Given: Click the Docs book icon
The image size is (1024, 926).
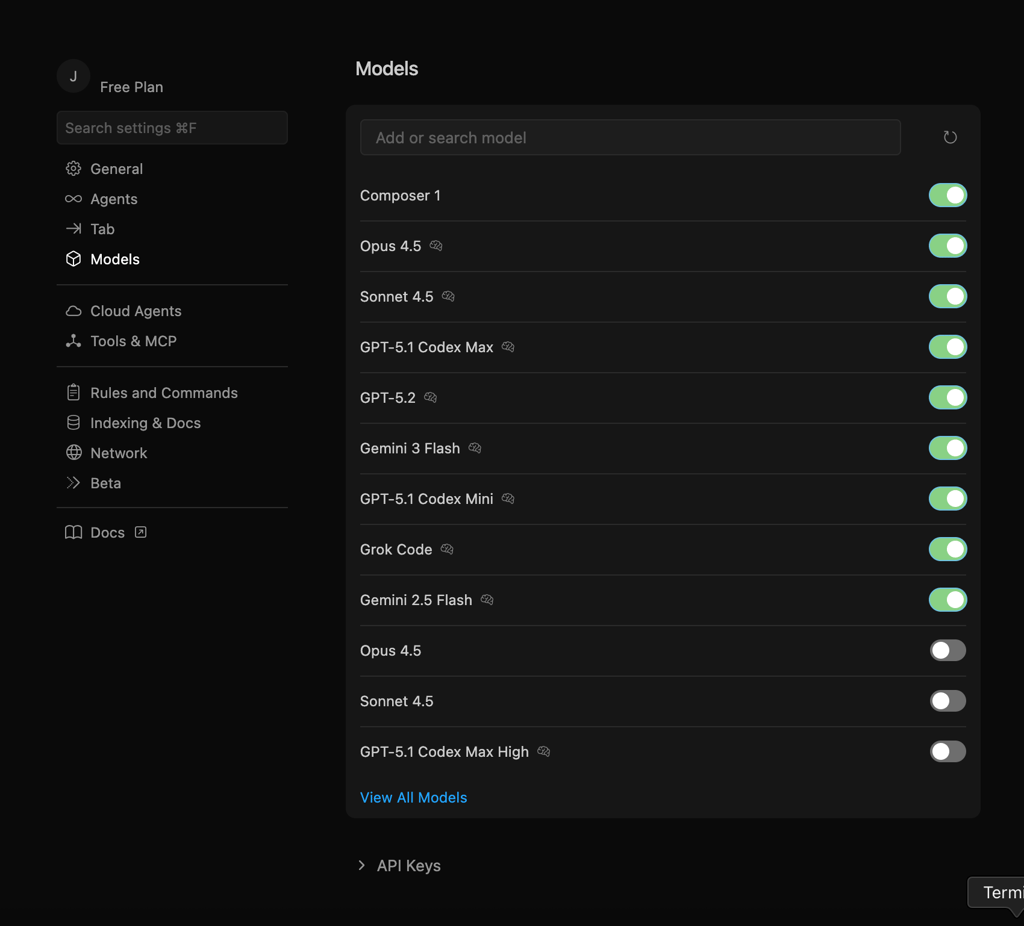Looking at the screenshot, I should (73, 532).
